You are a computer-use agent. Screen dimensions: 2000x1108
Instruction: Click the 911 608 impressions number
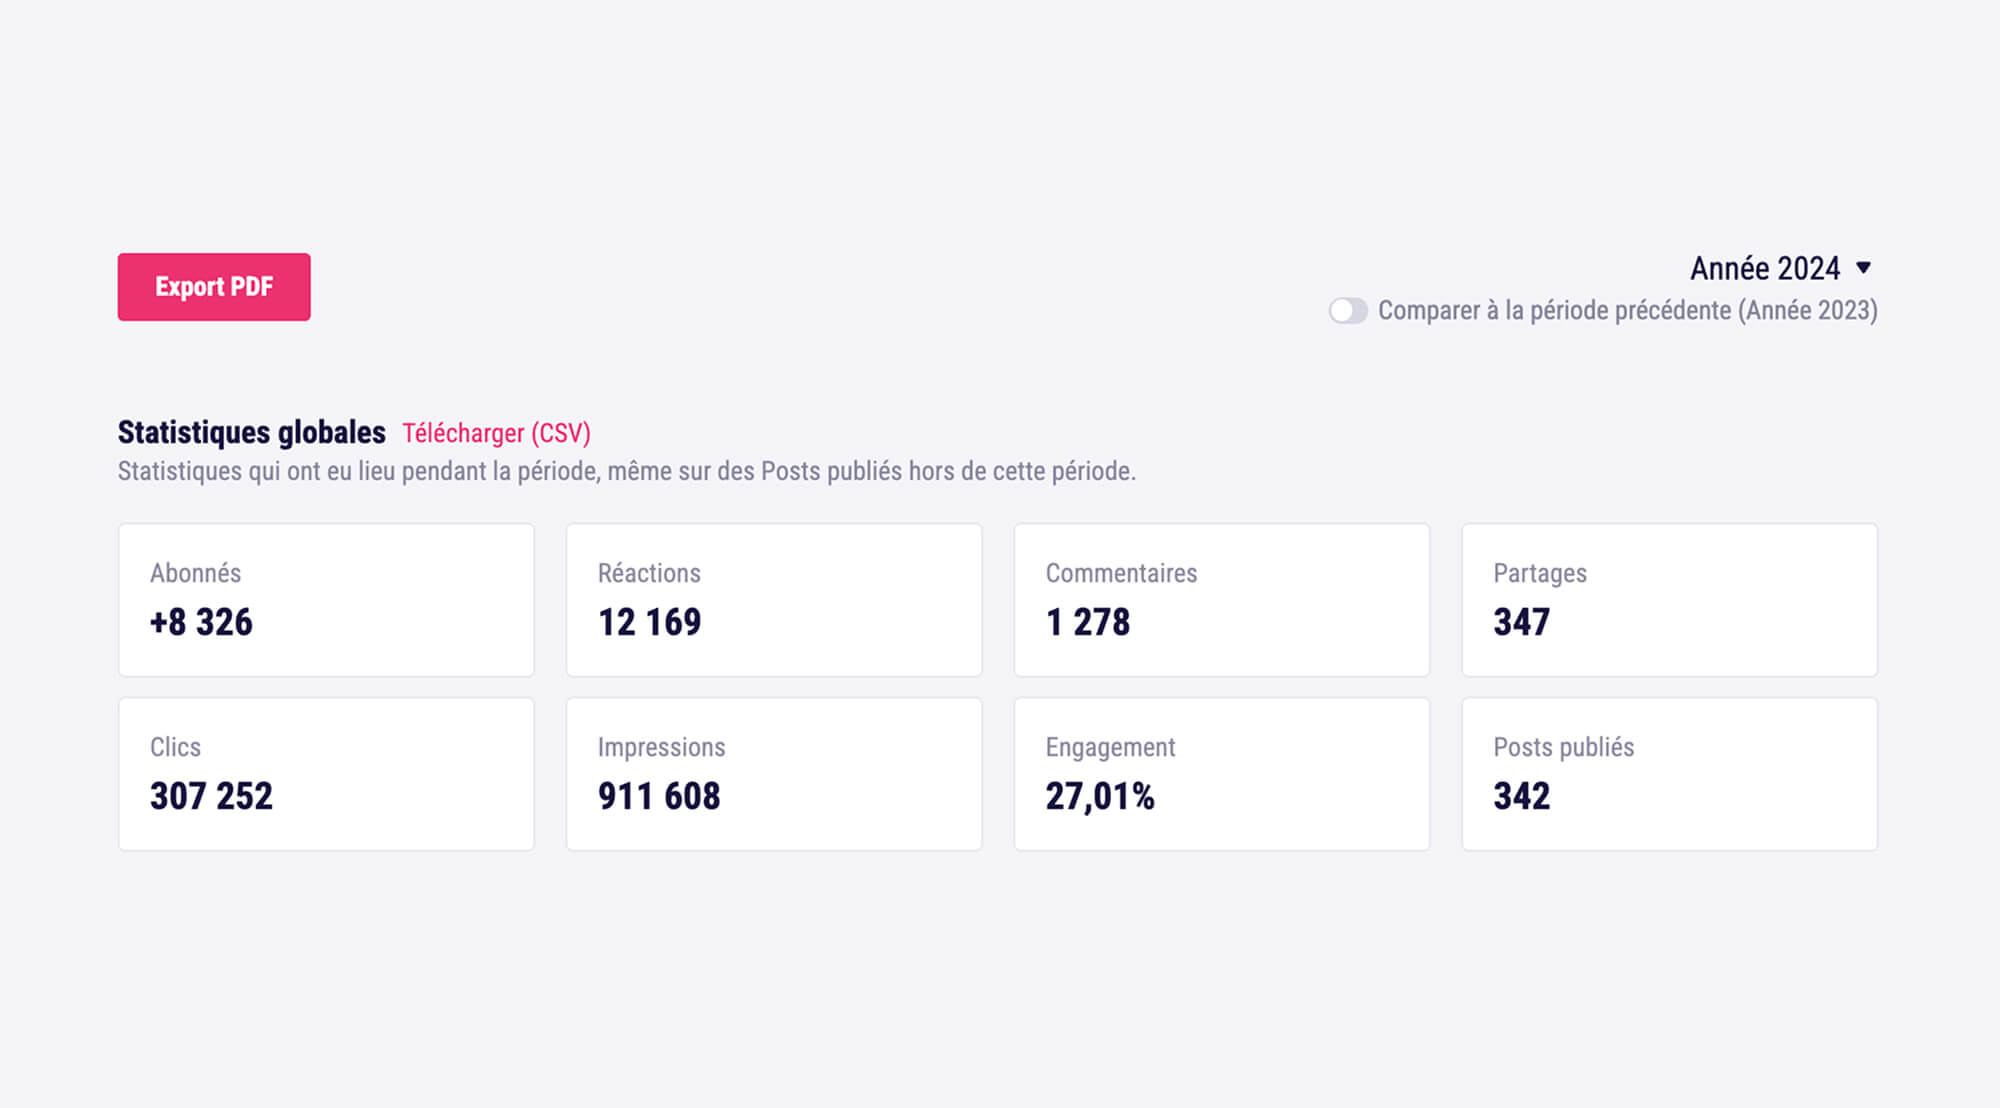[659, 796]
